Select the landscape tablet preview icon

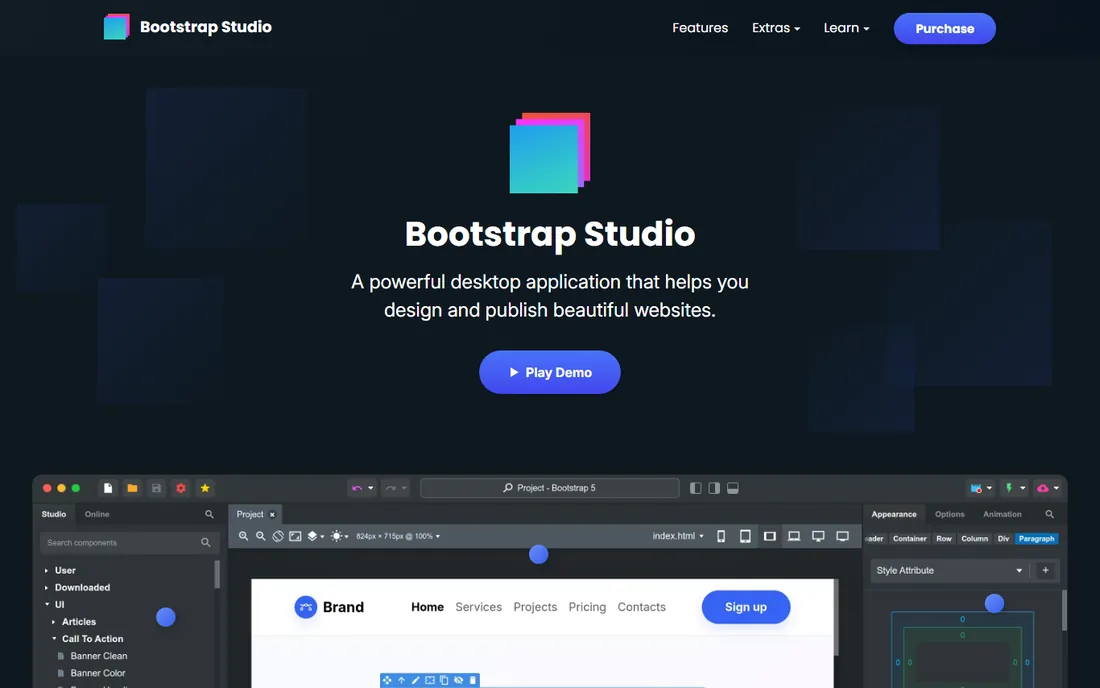pos(770,536)
